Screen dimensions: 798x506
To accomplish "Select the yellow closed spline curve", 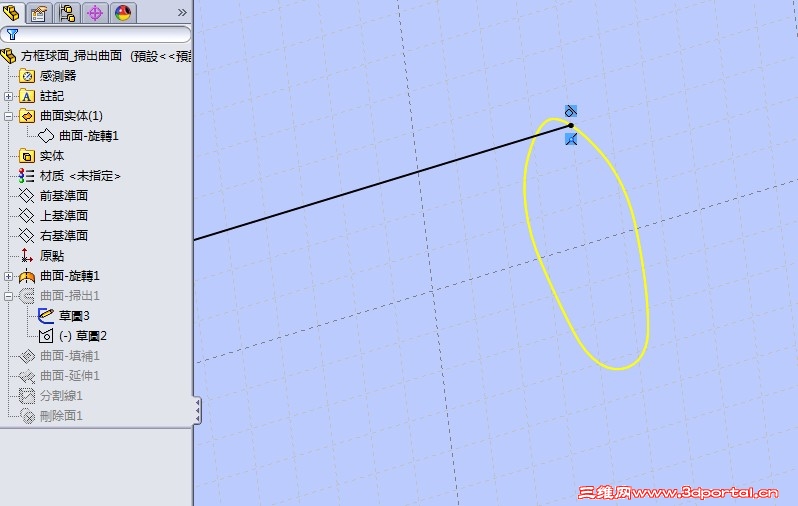I will [636, 229].
